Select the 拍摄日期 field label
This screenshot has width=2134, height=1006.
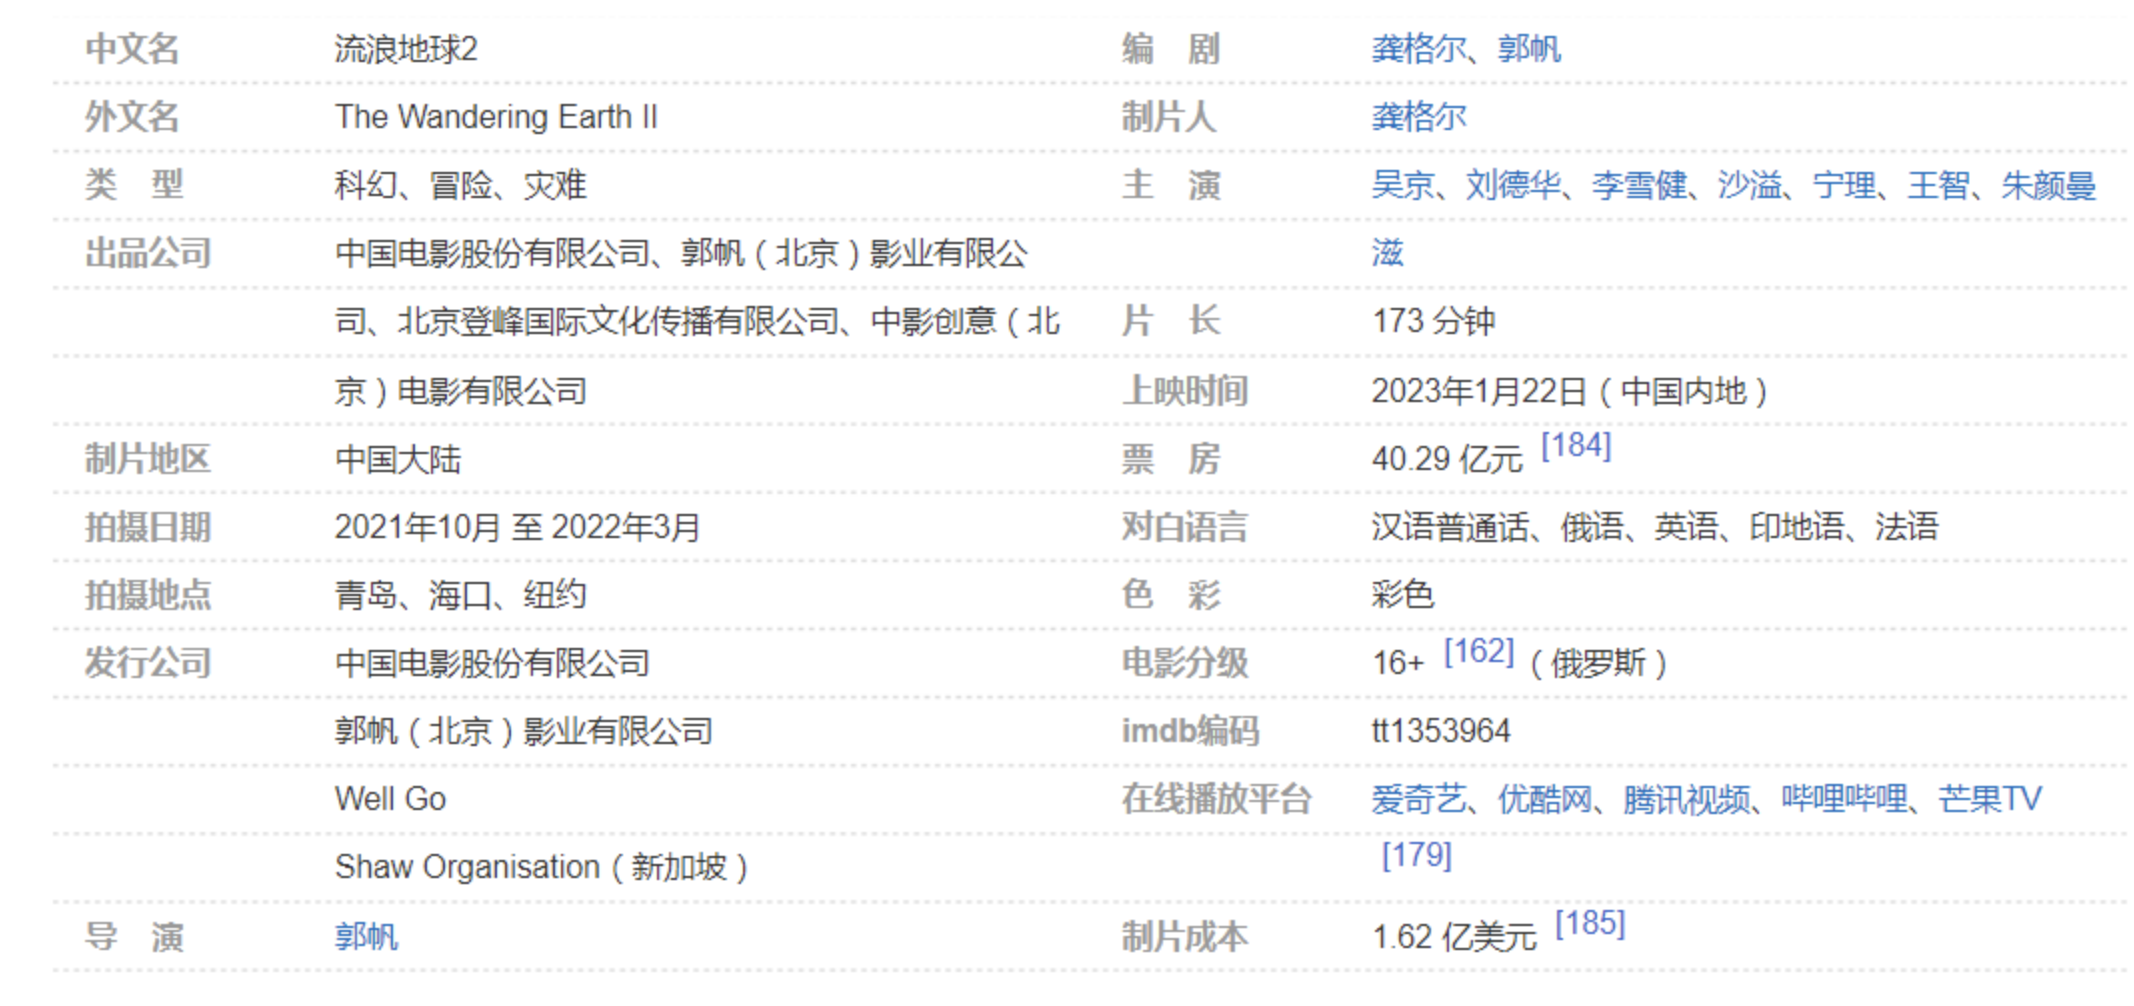tap(148, 526)
